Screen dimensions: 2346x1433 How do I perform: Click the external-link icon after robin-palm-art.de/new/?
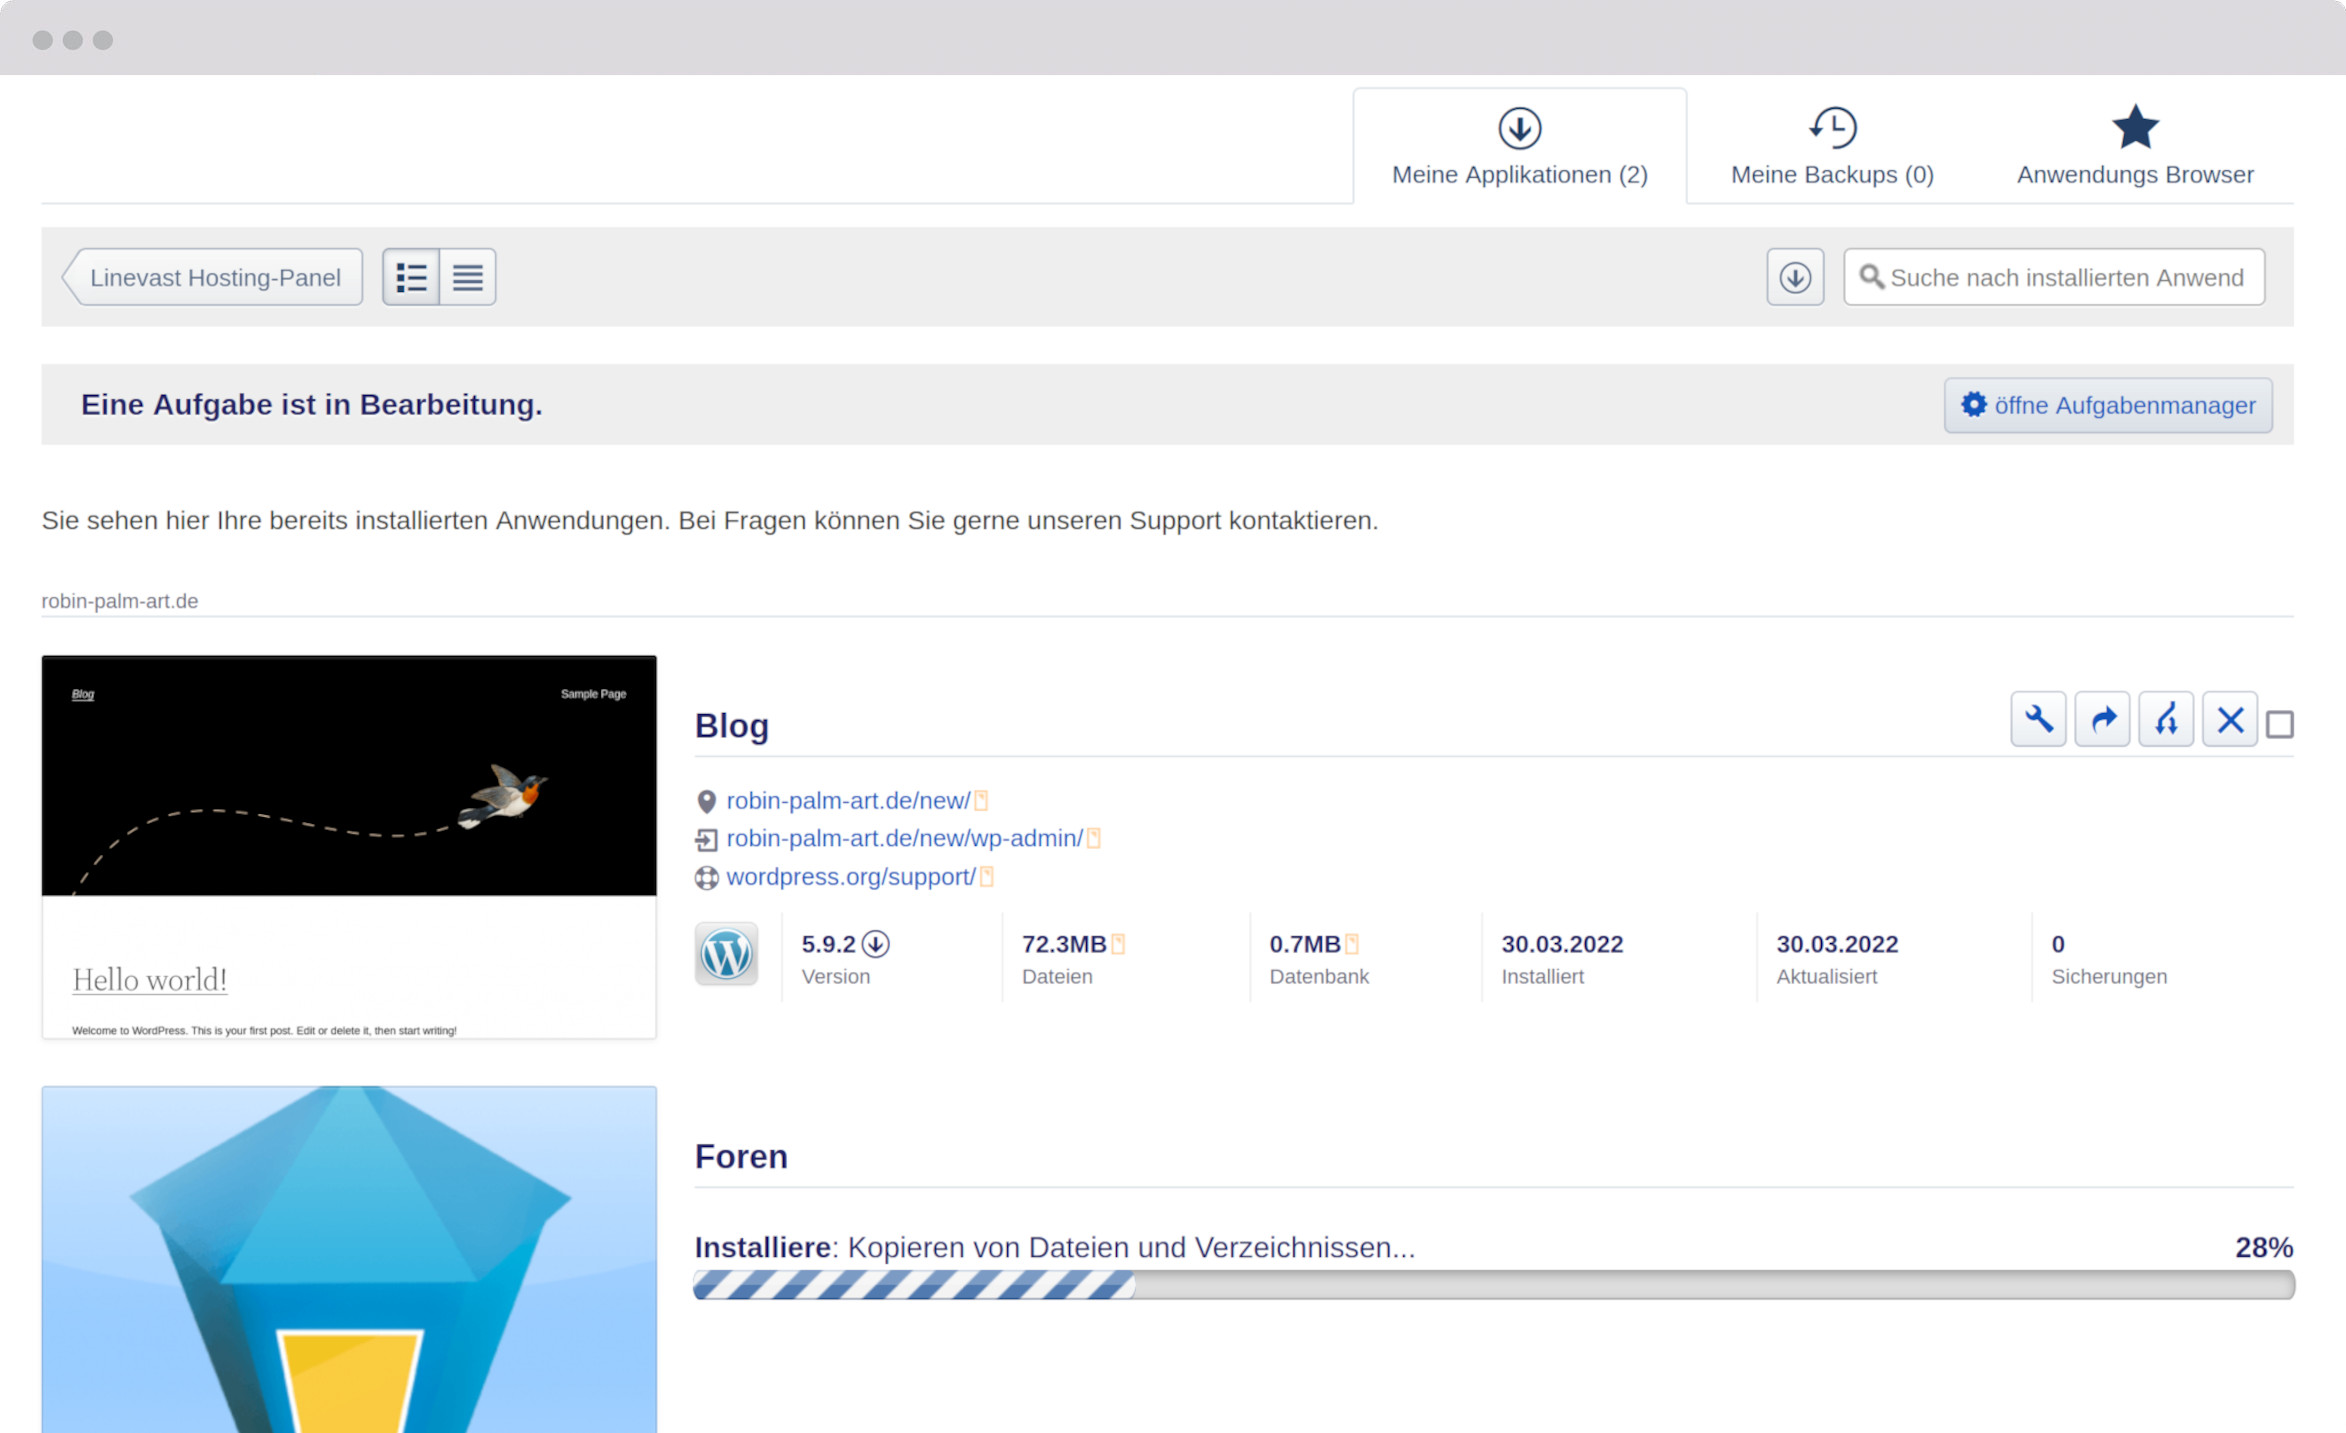[x=981, y=801]
